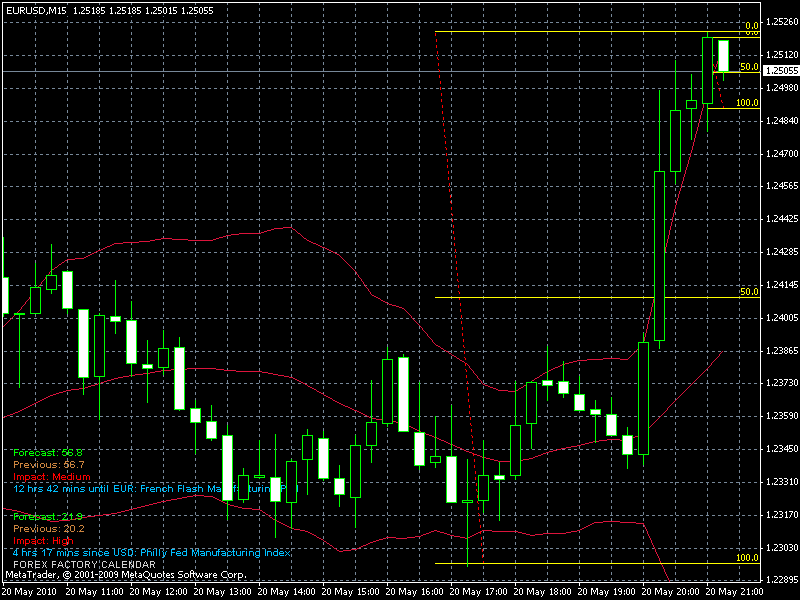The image size is (800, 600).
Task: Click the 1.24565 price axis label
Action: tap(782, 186)
